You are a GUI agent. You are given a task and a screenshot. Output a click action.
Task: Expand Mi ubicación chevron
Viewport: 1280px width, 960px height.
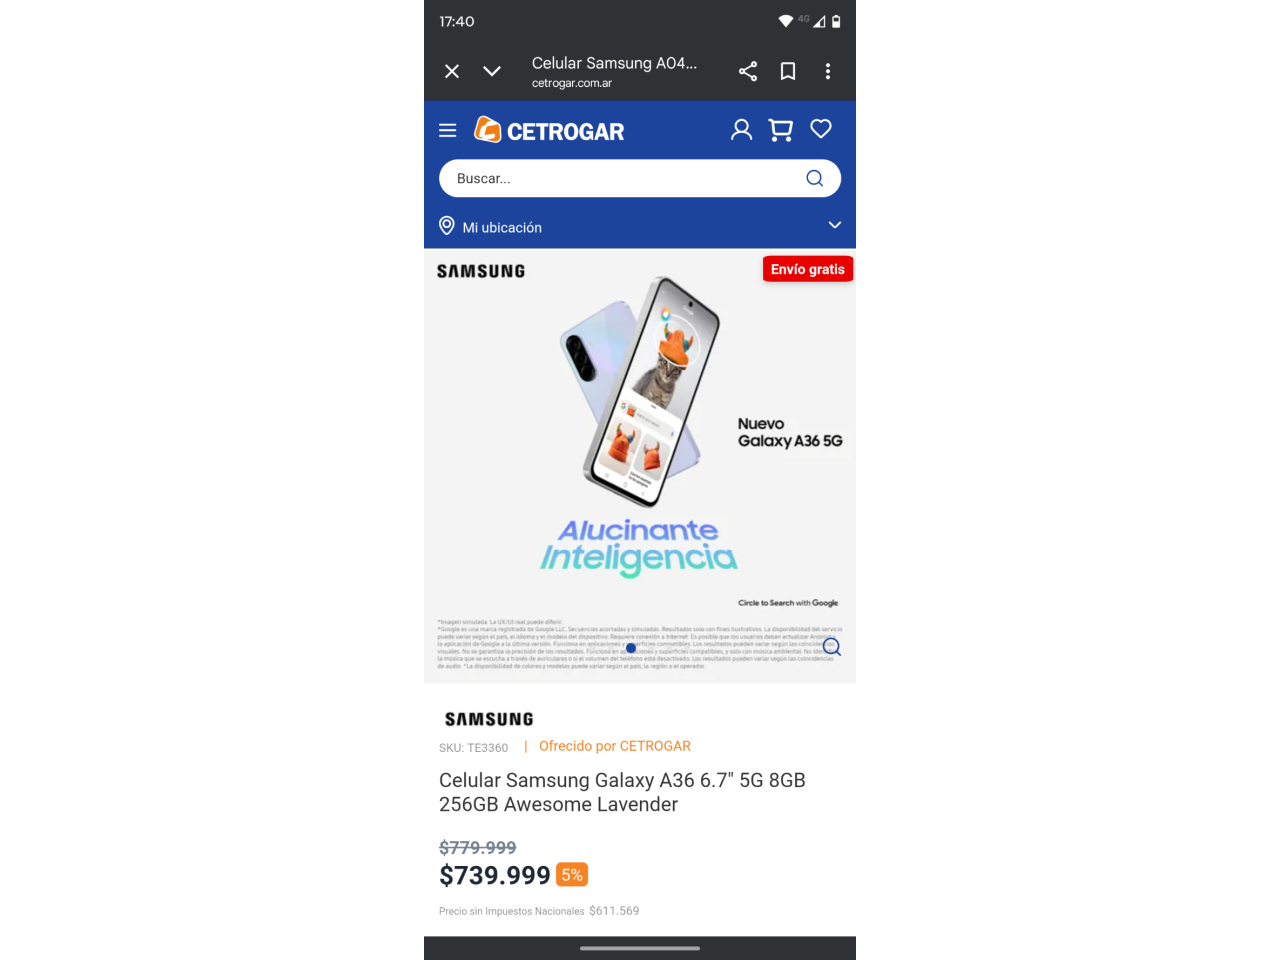(835, 225)
